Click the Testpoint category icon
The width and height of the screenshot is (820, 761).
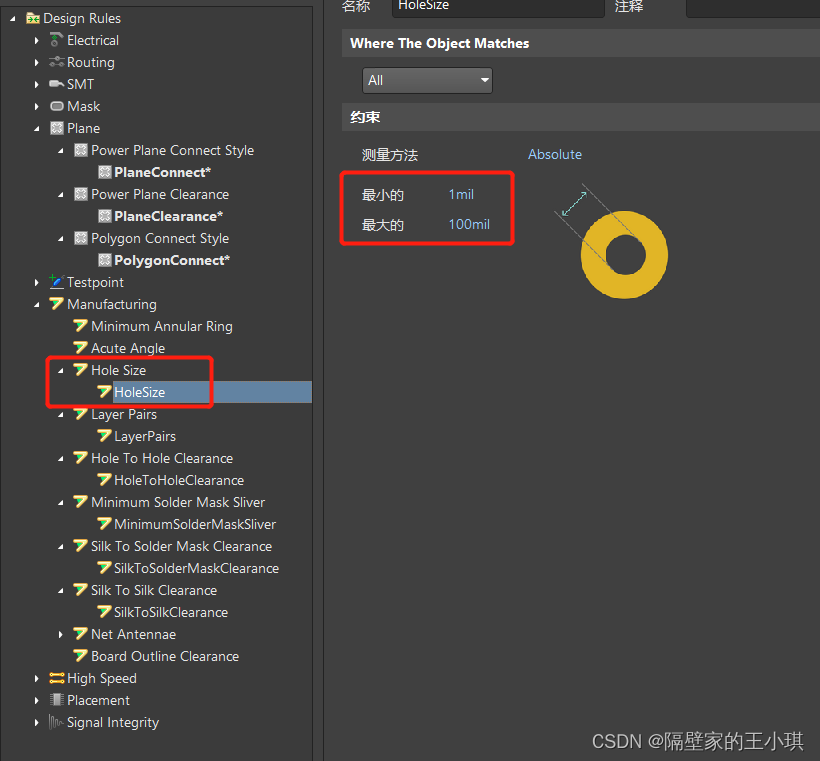coord(56,282)
